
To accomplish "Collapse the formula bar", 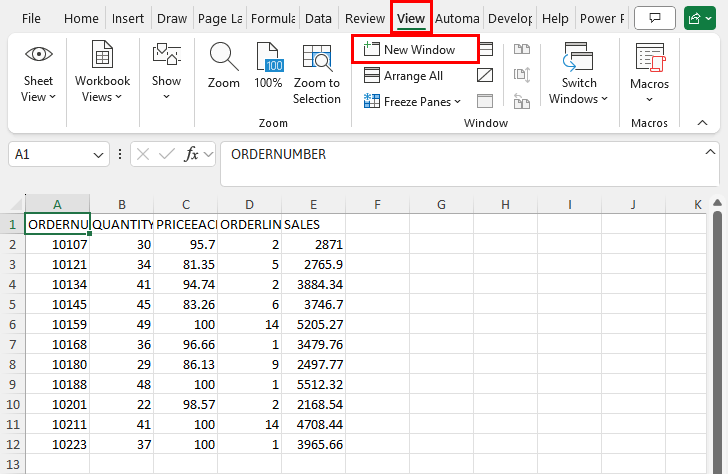I will (710, 152).
